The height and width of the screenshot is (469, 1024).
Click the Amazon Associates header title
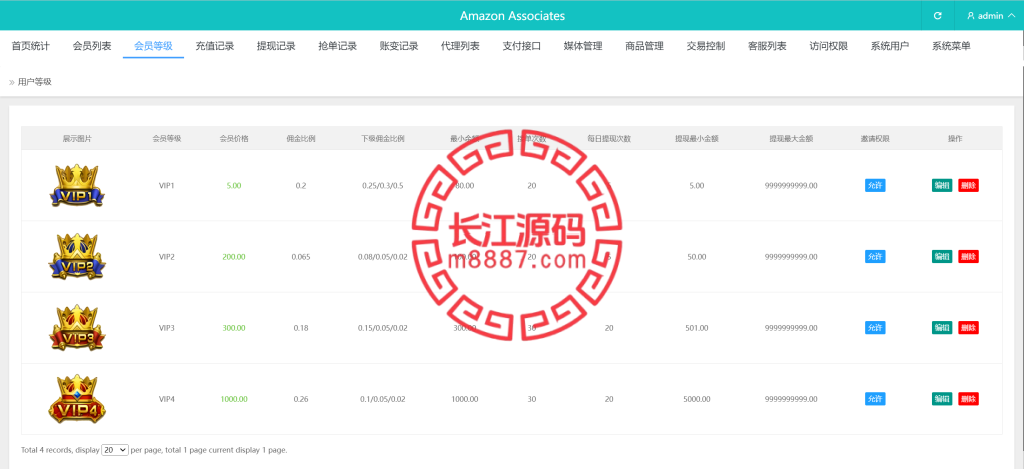(512, 16)
